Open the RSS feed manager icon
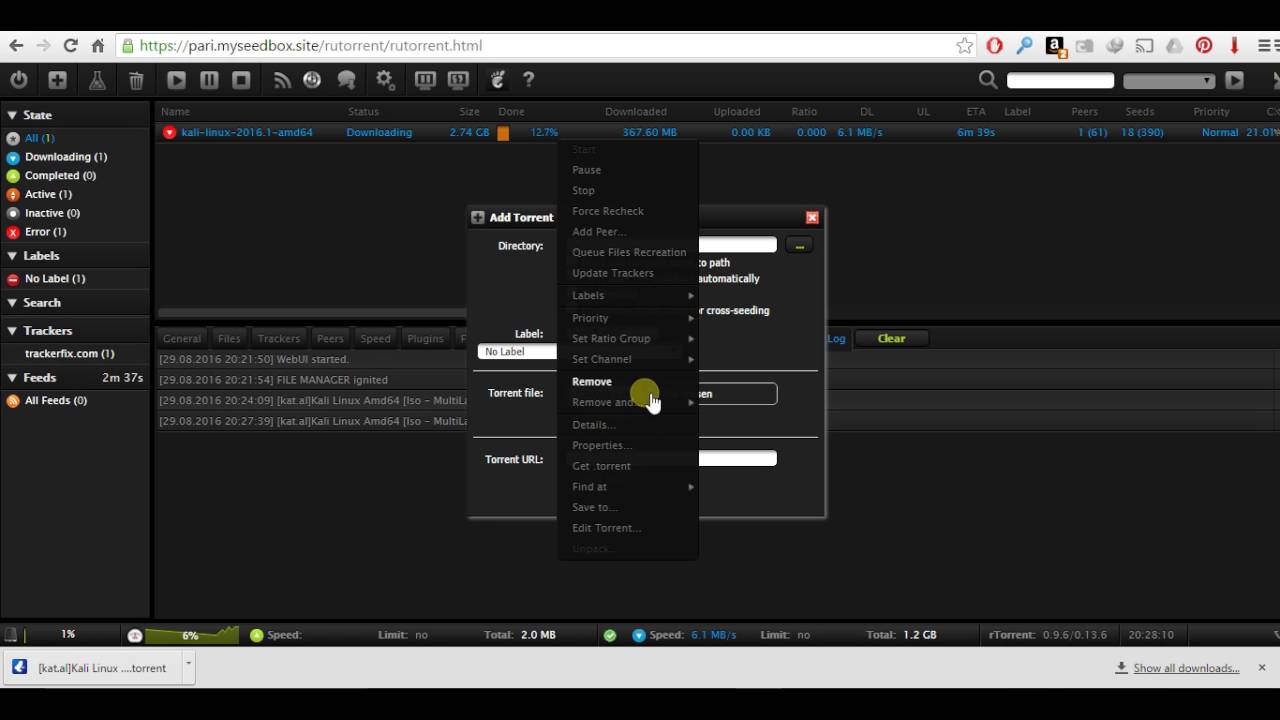 pos(282,80)
